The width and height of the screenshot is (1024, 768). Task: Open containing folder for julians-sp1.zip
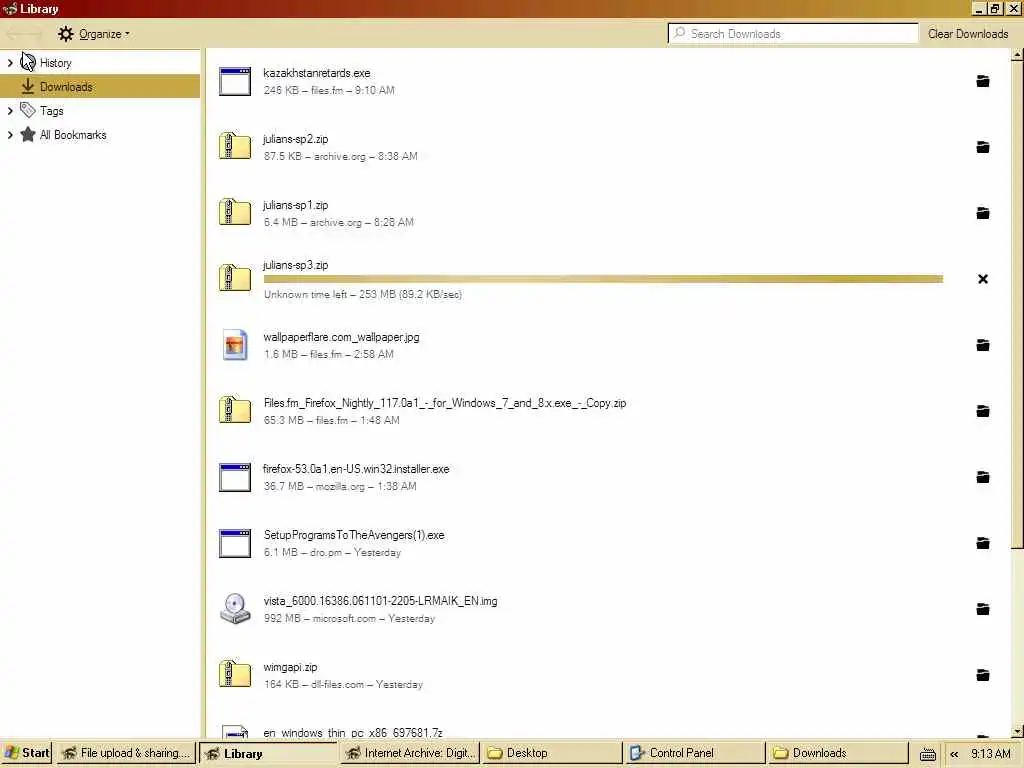(982, 213)
